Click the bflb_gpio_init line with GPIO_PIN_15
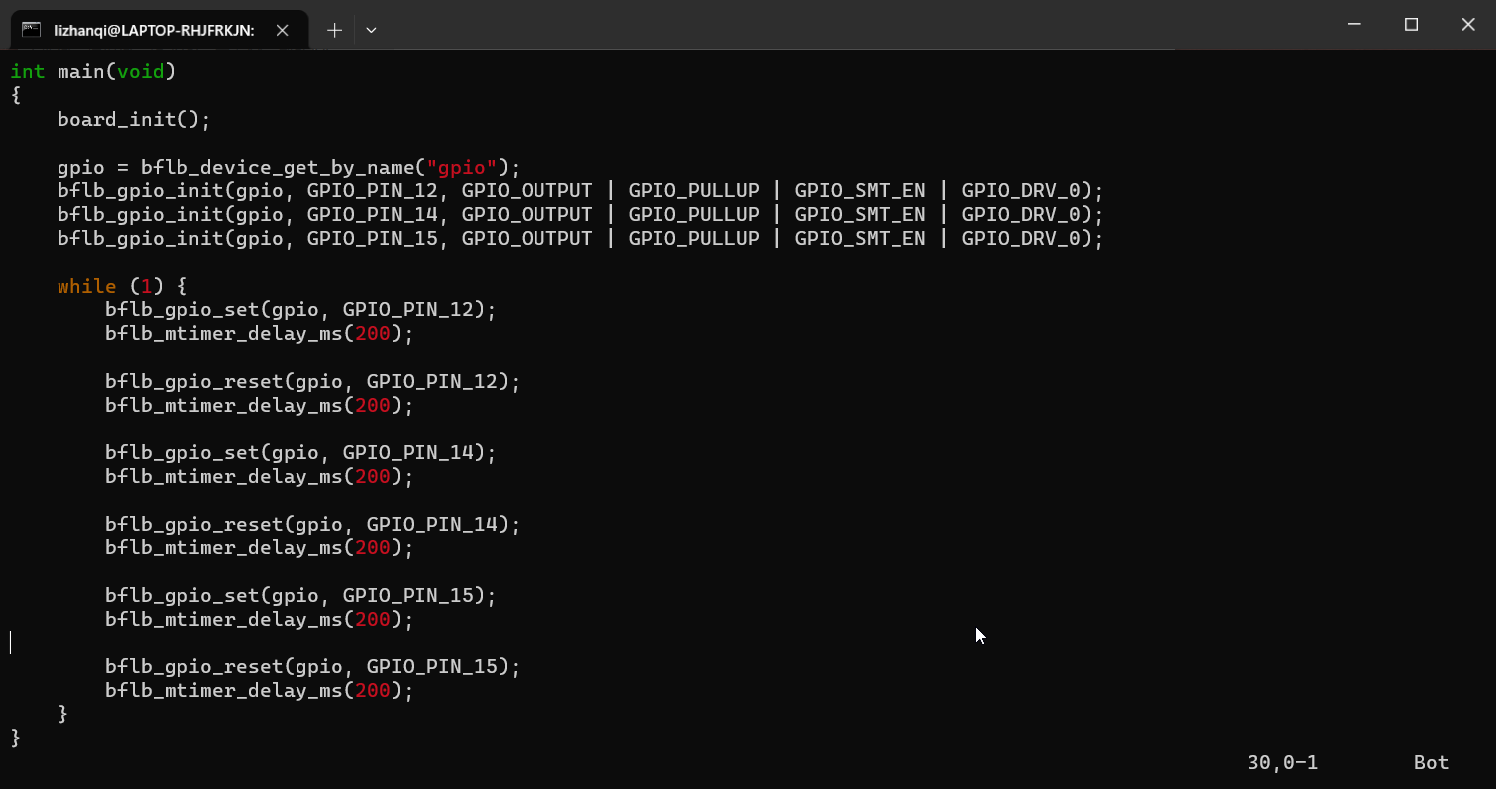Viewport: 1496px width, 789px height. 580,239
